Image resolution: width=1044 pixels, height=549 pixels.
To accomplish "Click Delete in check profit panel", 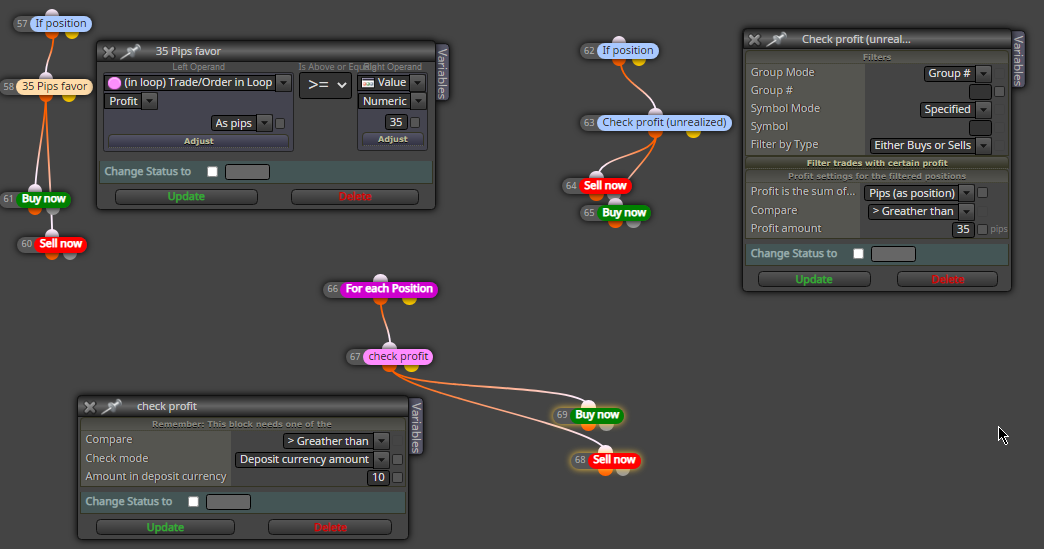I will [x=330, y=528].
